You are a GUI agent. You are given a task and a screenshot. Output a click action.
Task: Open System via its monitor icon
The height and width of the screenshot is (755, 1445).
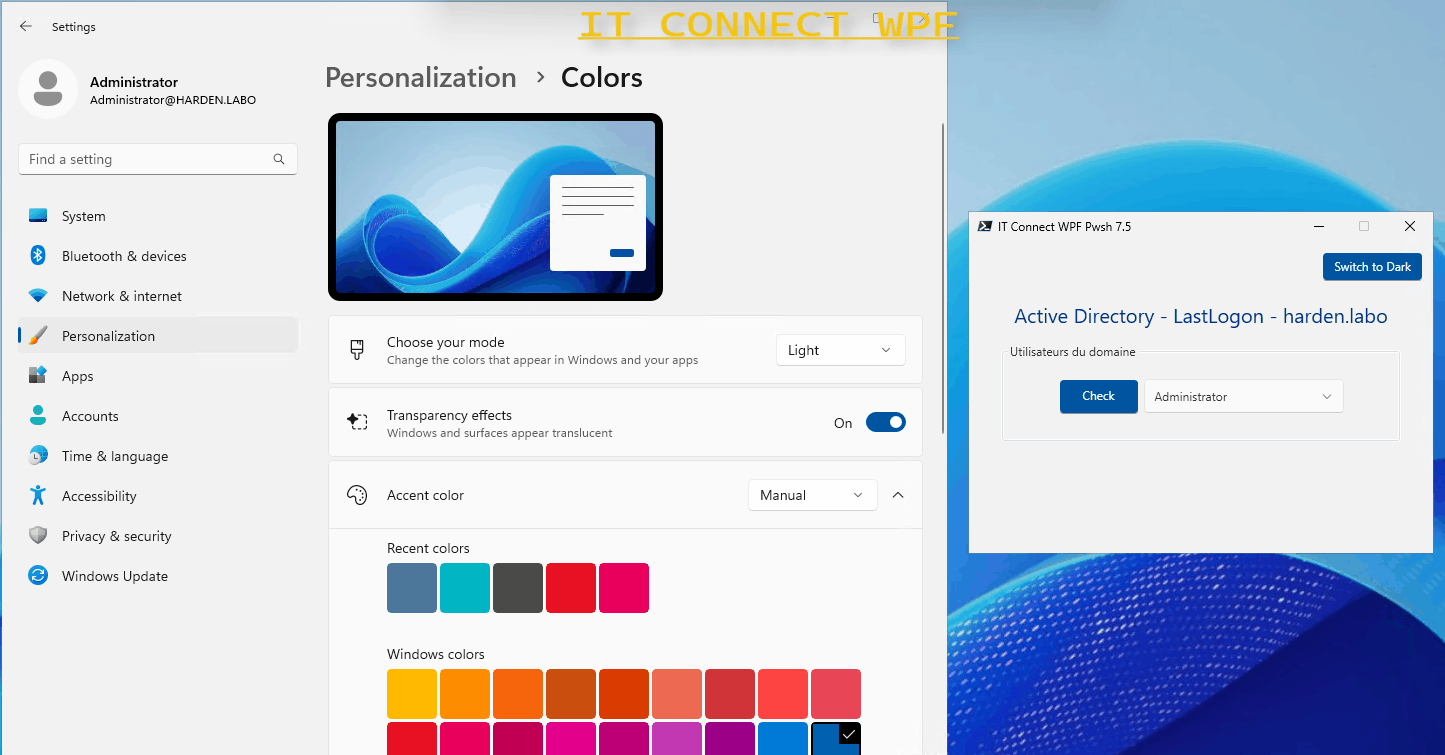pos(38,216)
